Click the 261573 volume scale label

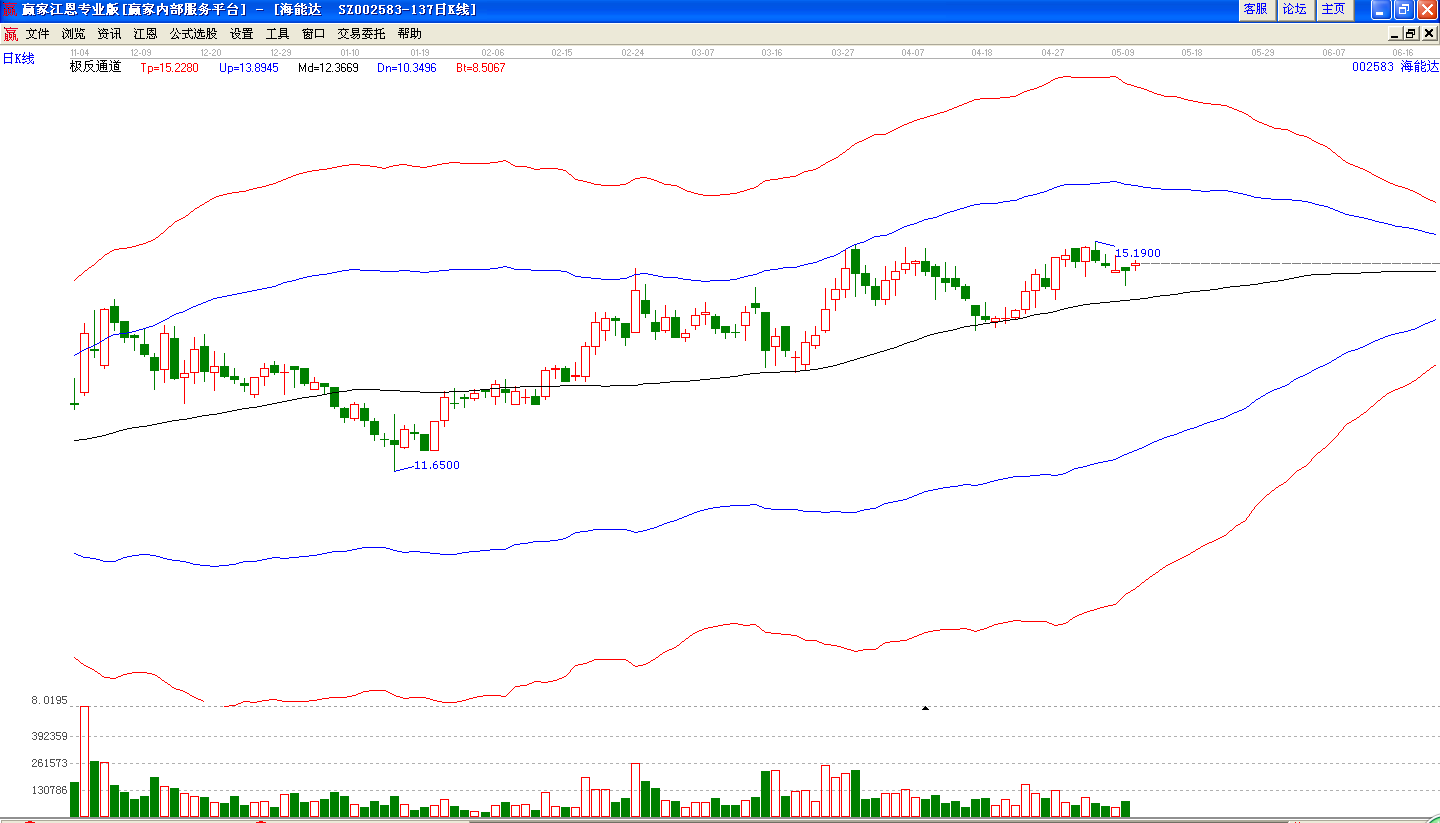49,763
